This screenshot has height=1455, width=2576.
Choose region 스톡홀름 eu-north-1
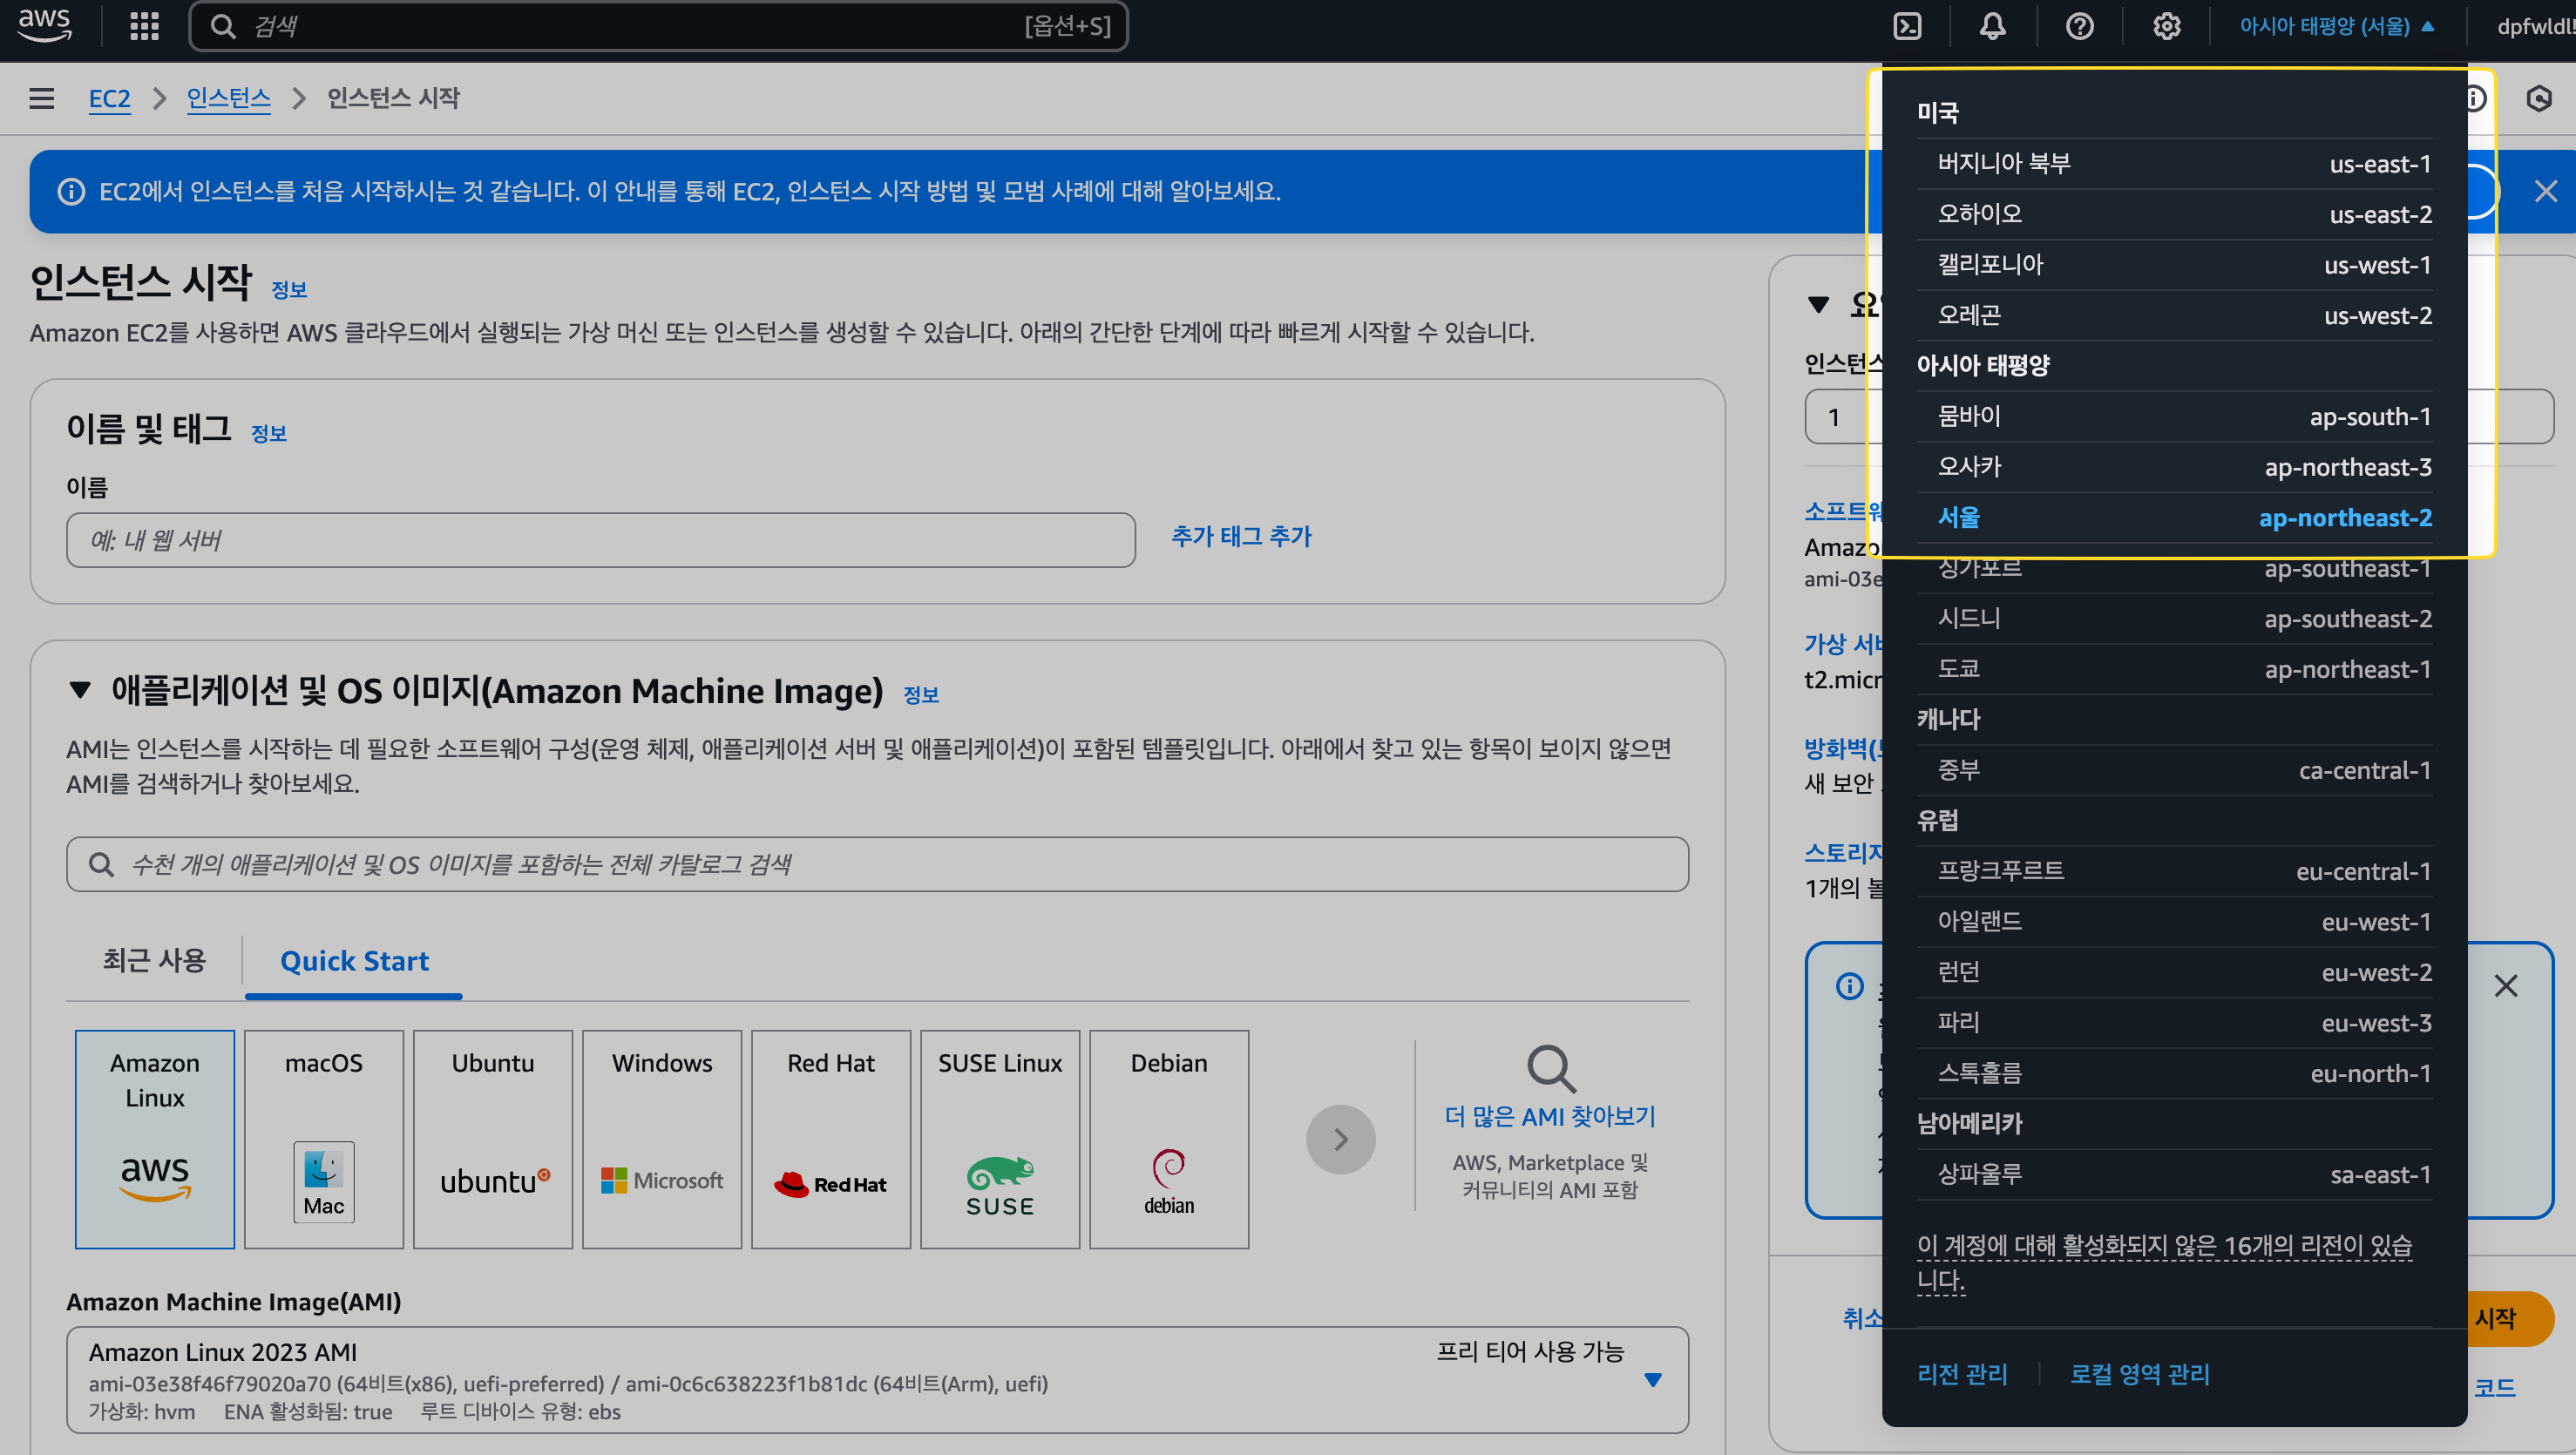click(2174, 1073)
